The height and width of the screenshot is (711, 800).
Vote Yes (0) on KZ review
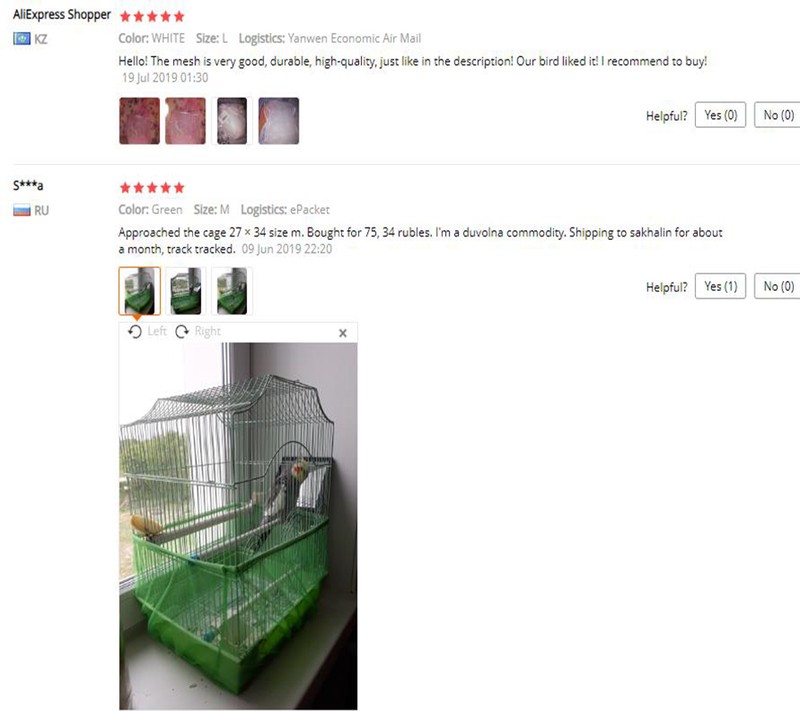720,115
